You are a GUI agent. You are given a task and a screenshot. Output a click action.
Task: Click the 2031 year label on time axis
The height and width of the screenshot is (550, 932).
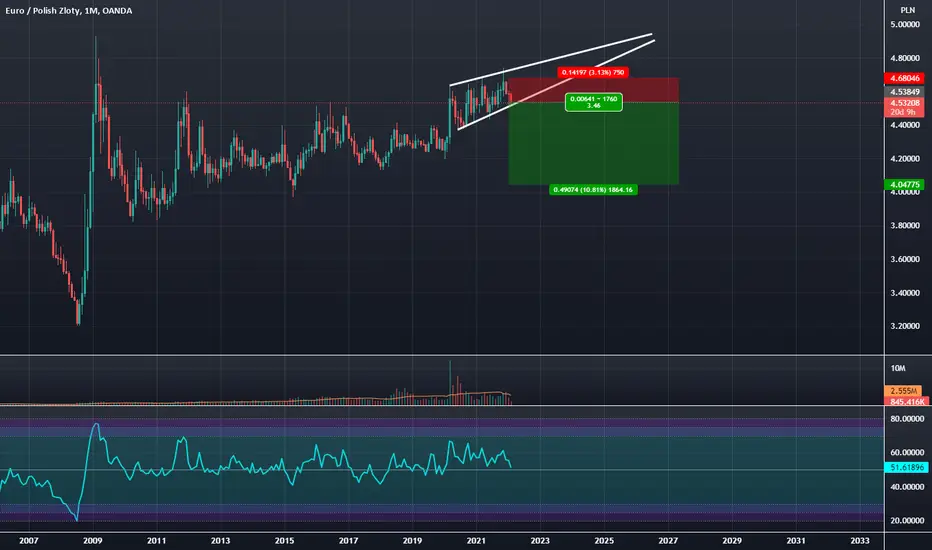point(796,540)
